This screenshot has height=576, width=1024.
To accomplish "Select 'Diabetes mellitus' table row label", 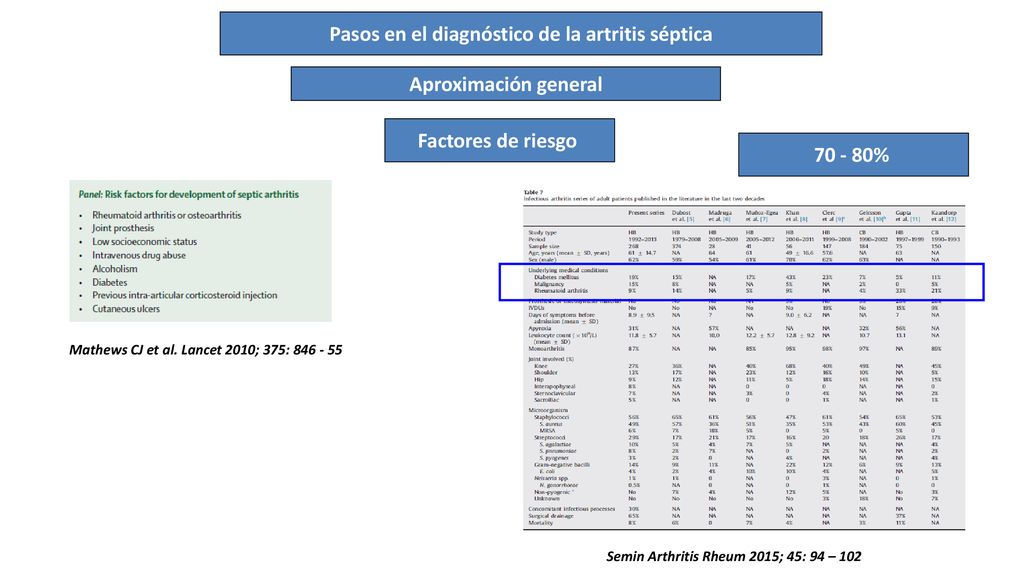I will click(556, 277).
